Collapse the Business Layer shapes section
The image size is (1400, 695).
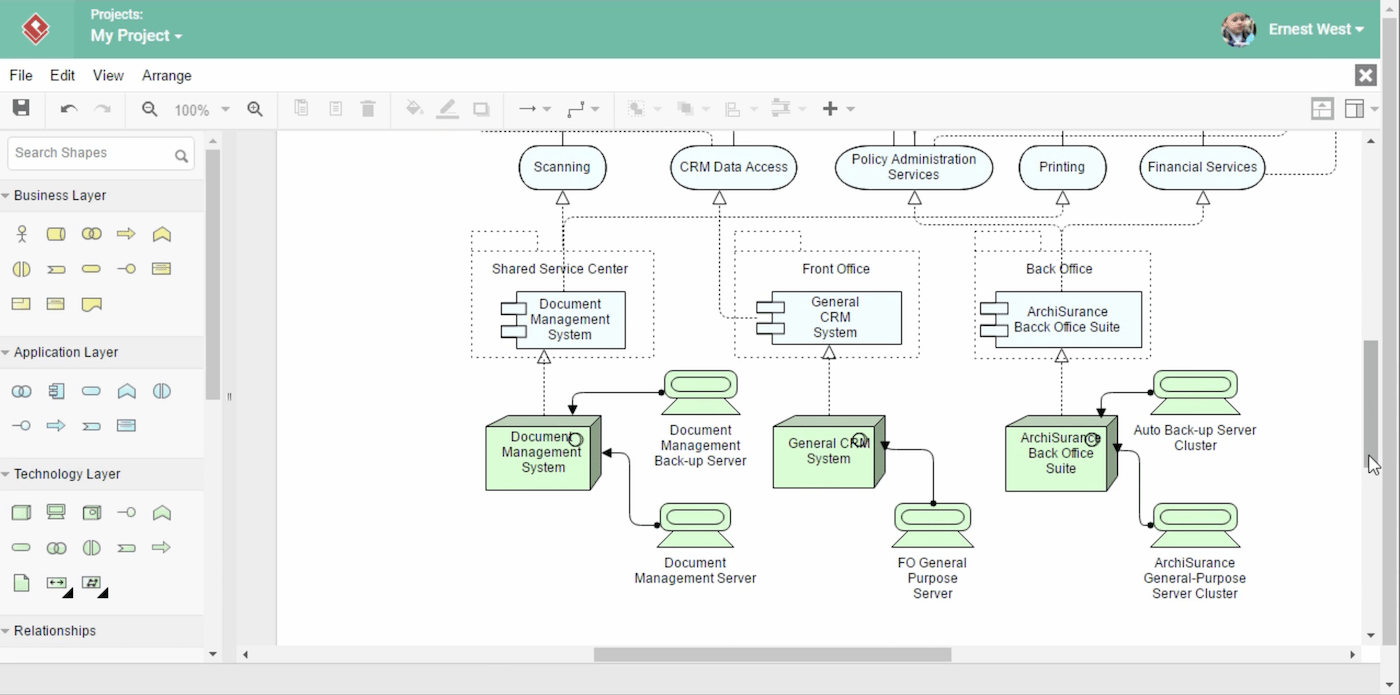[x=55, y=195]
